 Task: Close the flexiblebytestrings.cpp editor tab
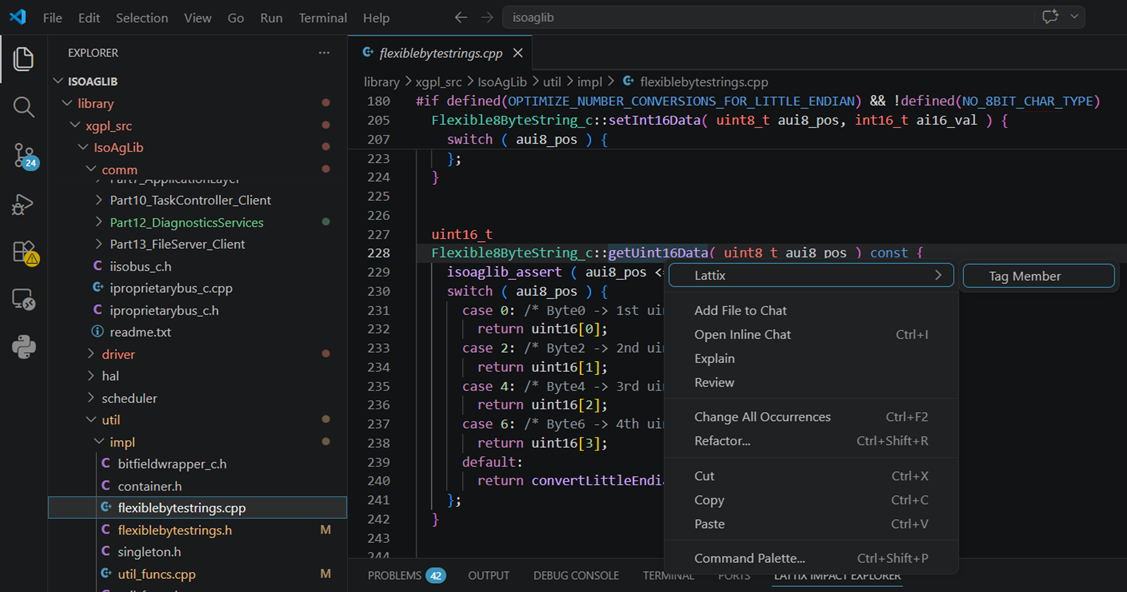(x=518, y=53)
